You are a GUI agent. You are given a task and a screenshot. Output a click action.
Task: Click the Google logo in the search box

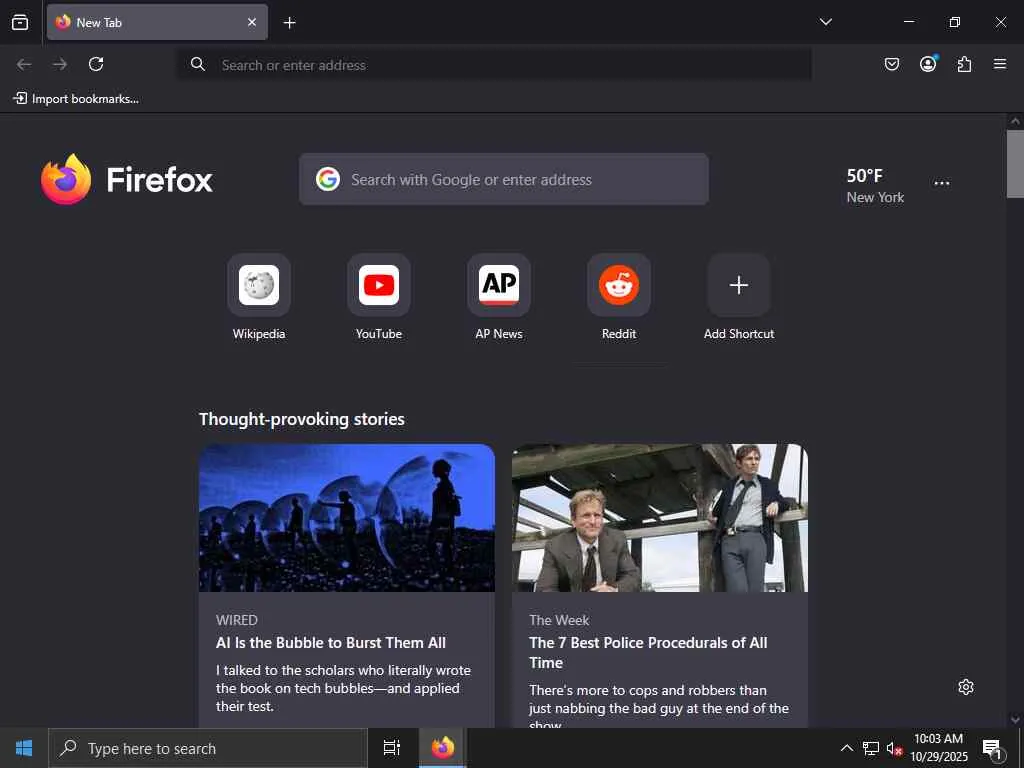pyautogui.click(x=328, y=179)
